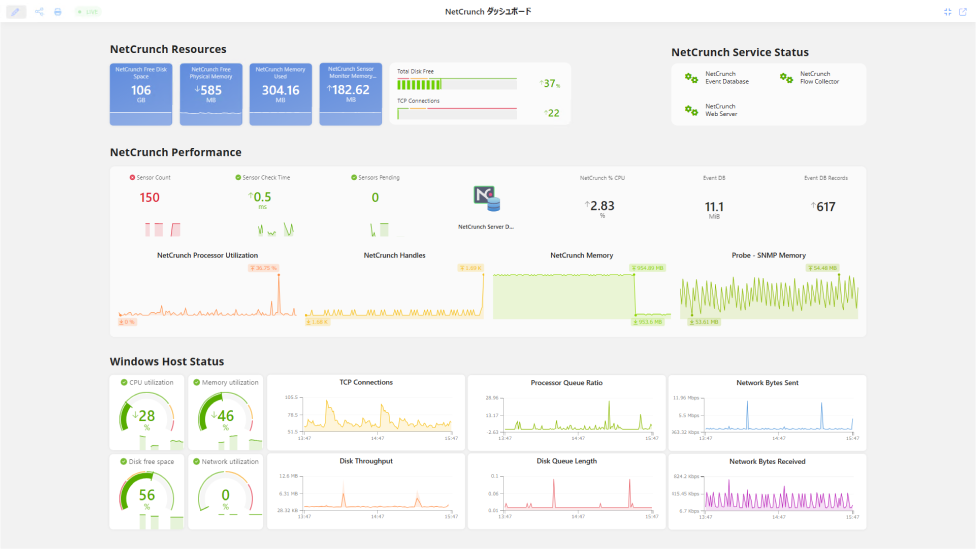Click the print icon in top bar

click(58, 12)
